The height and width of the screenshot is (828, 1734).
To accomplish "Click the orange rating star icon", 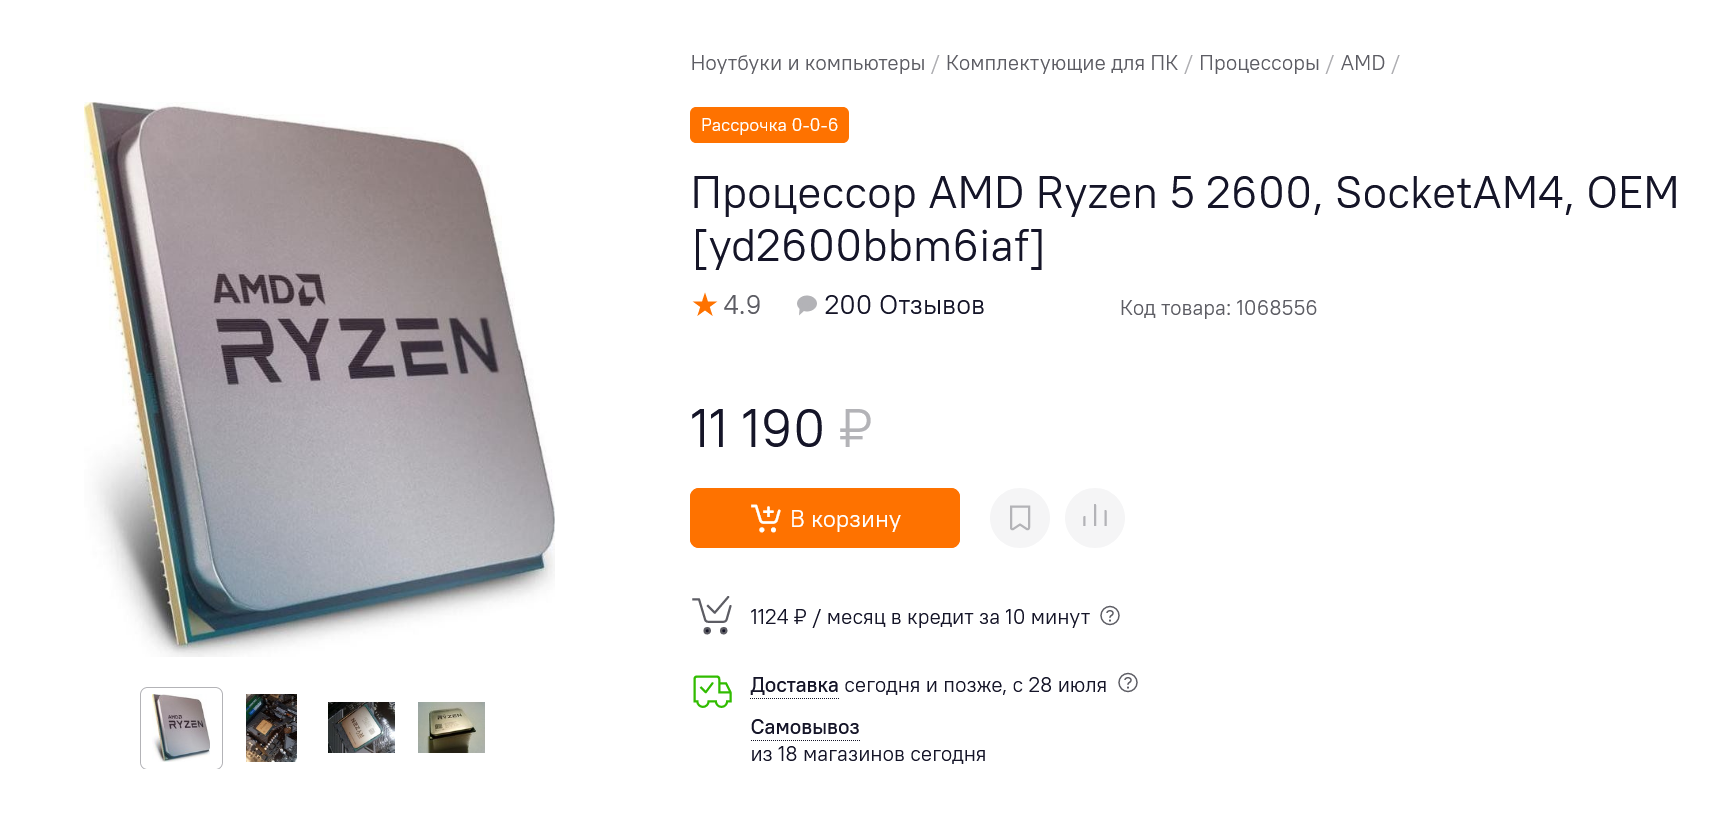I will pyautogui.click(x=705, y=305).
